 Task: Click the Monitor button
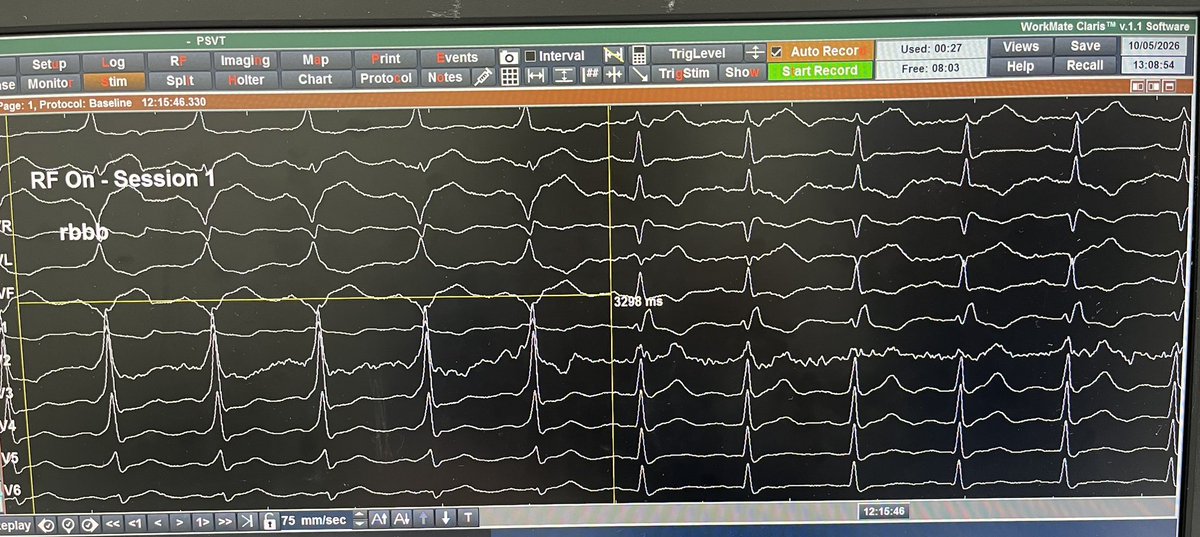pos(50,83)
